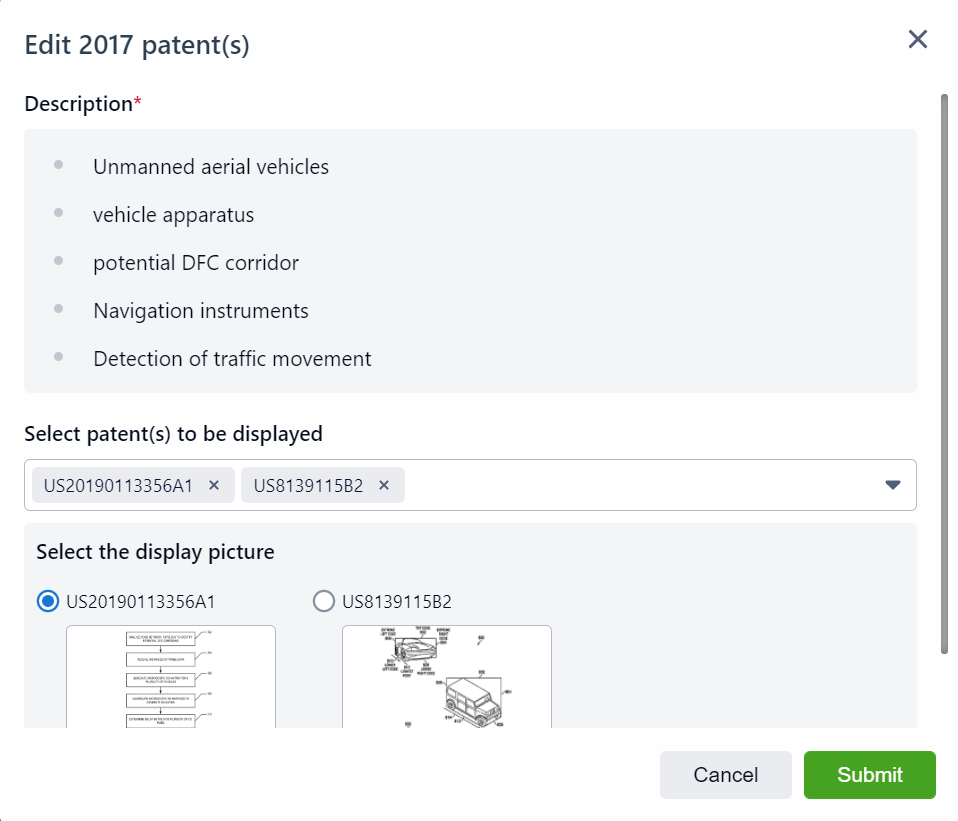The width and height of the screenshot is (958, 821).
Task: Remove the US20190113356A1 tag
Action: (213, 485)
